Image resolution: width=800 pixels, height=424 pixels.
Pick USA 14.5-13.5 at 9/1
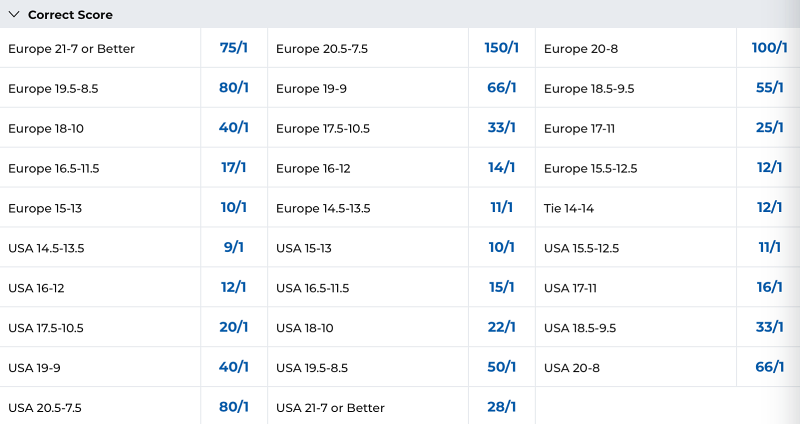click(x=234, y=247)
